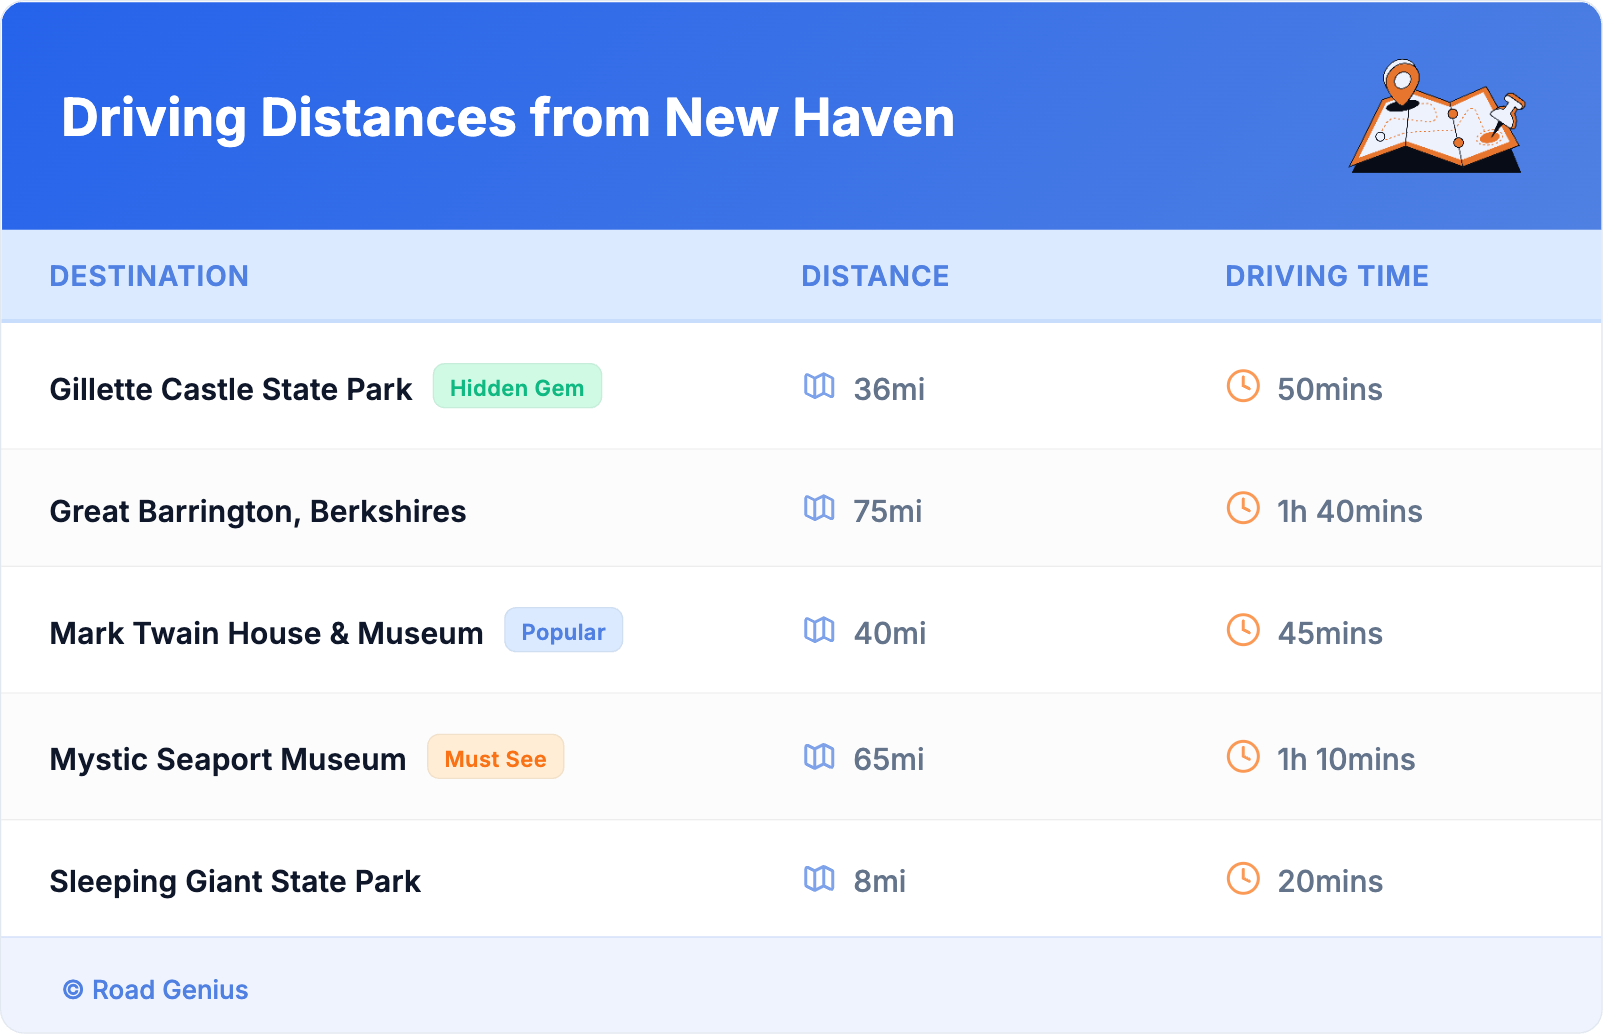Screen dimensions: 1604x1034
Task: Click the clock icon beside 20mins
Action: point(1243,878)
